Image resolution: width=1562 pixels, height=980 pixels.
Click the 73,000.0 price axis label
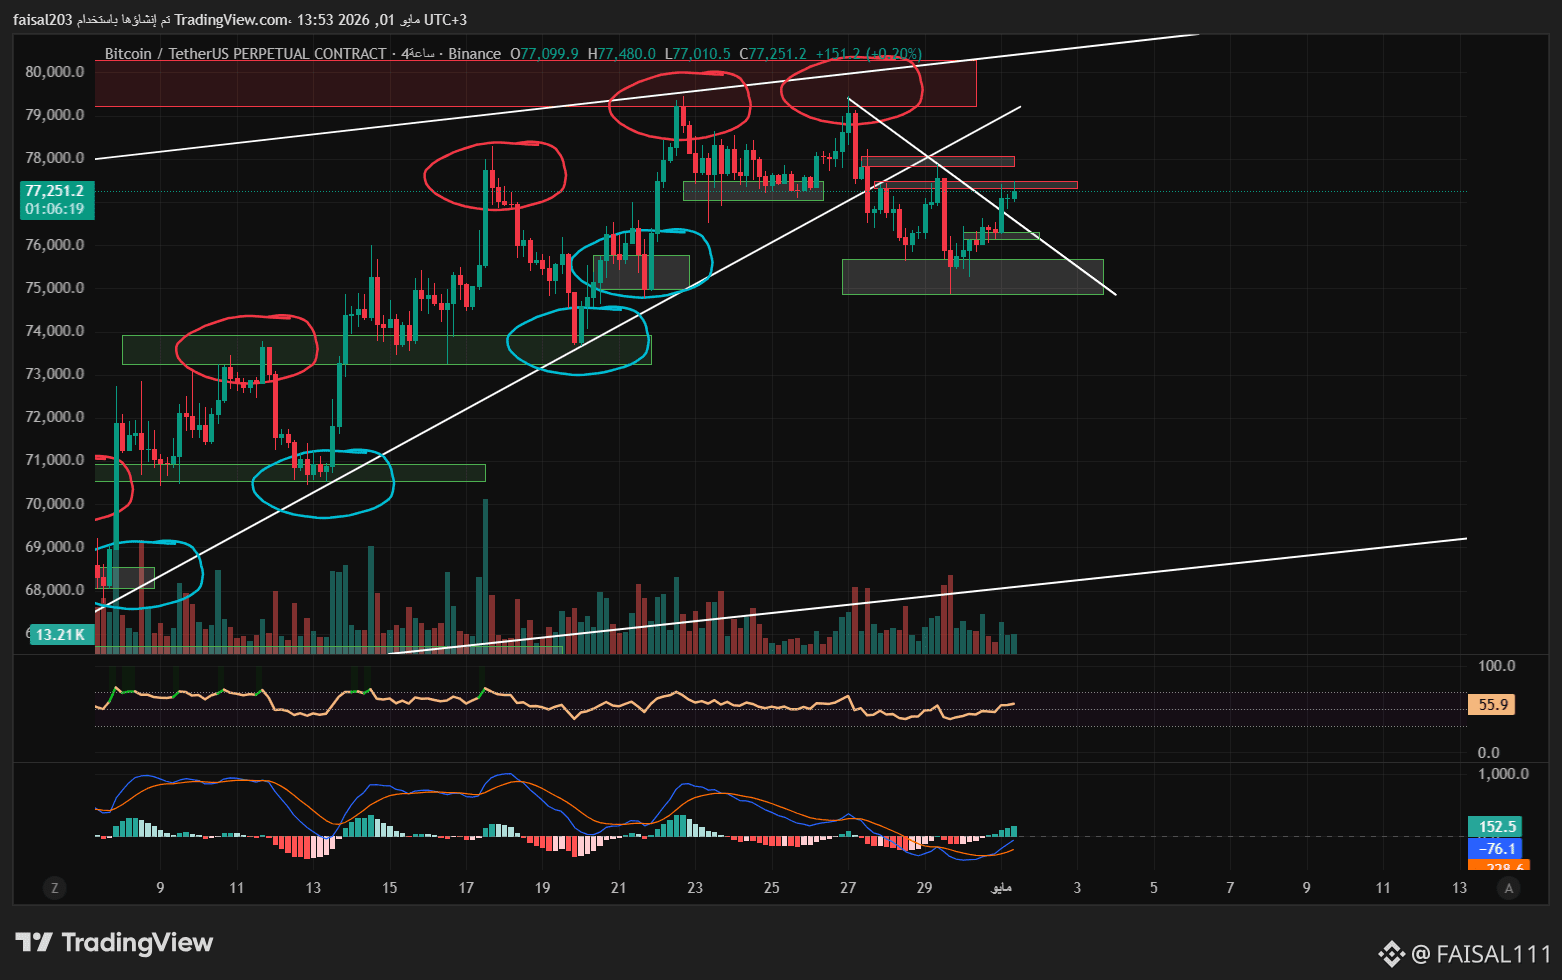[55, 373]
